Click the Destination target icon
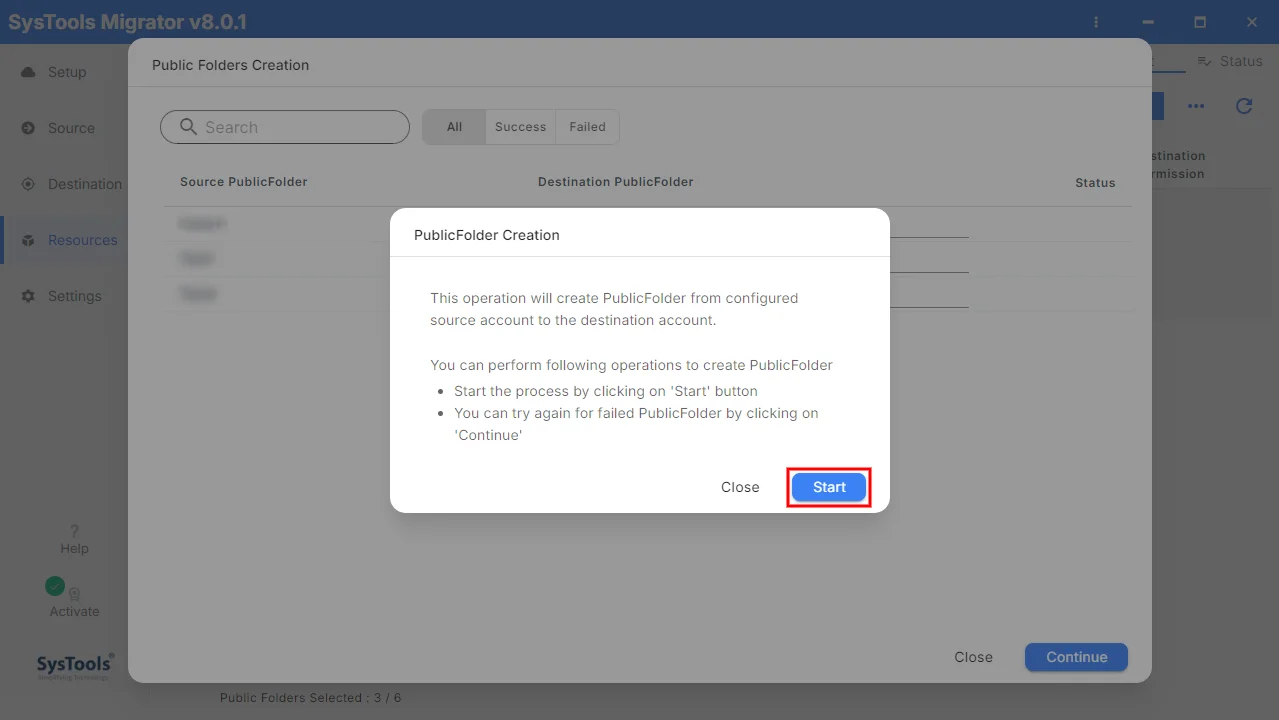Image resolution: width=1279 pixels, height=720 pixels. [28, 184]
